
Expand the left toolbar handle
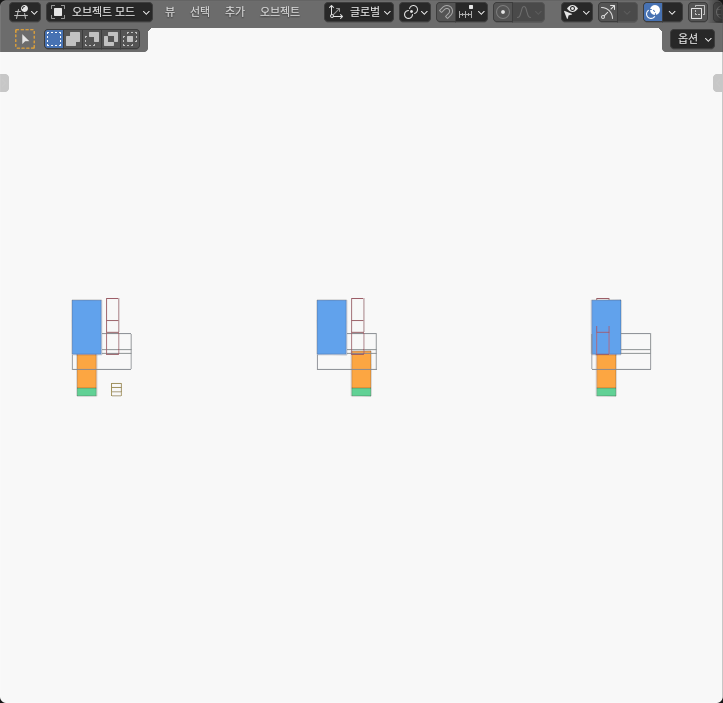tap(4, 83)
